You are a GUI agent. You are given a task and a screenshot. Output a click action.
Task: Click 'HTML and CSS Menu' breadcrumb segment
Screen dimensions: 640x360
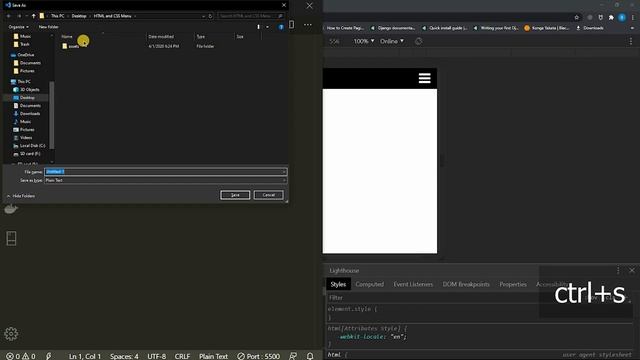[113, 16]
